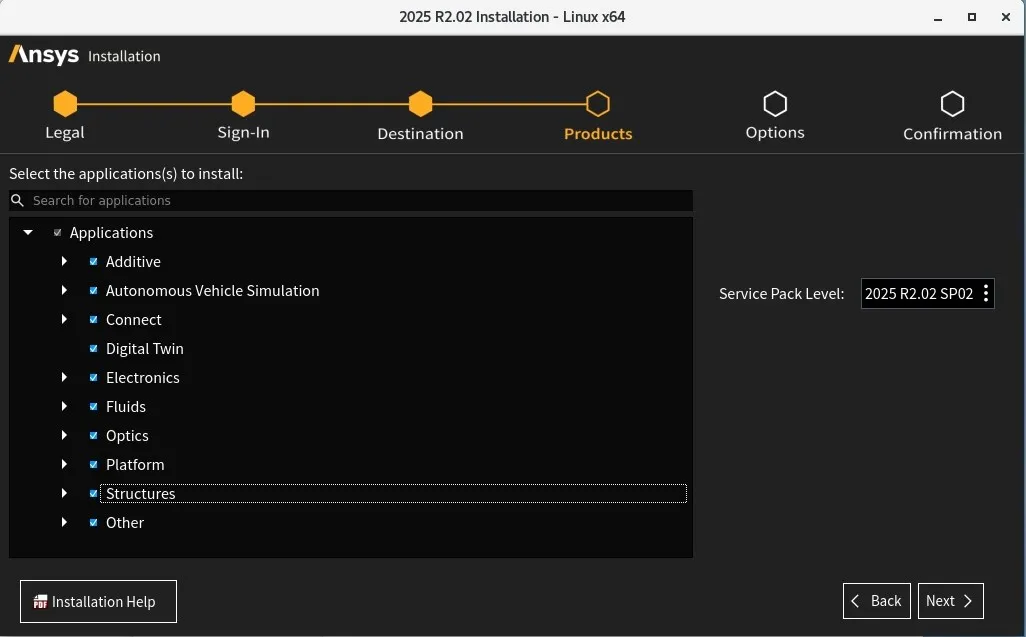
Task: Select the Fluids row label
Action: [126, 407]
